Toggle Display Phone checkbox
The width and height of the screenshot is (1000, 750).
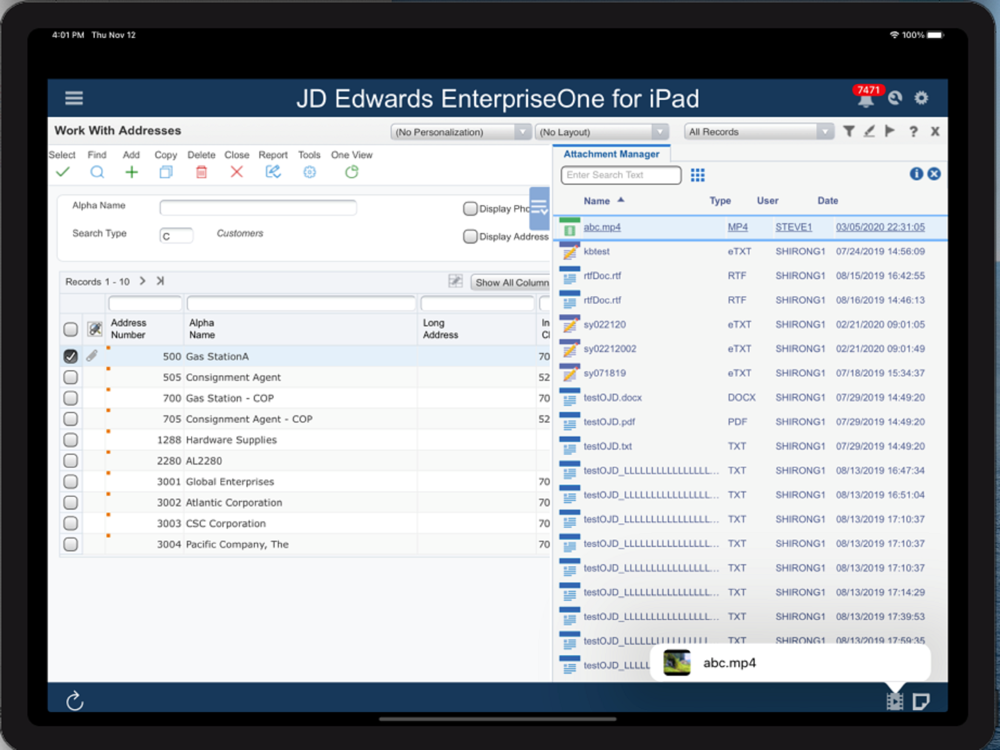(x=470, y=209)
